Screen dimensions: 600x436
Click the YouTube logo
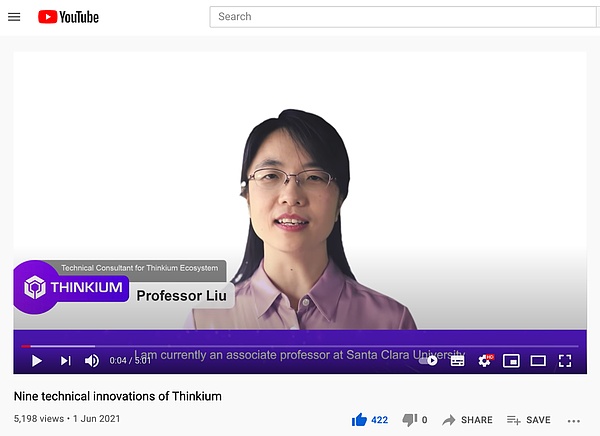[x=68, y=17]
